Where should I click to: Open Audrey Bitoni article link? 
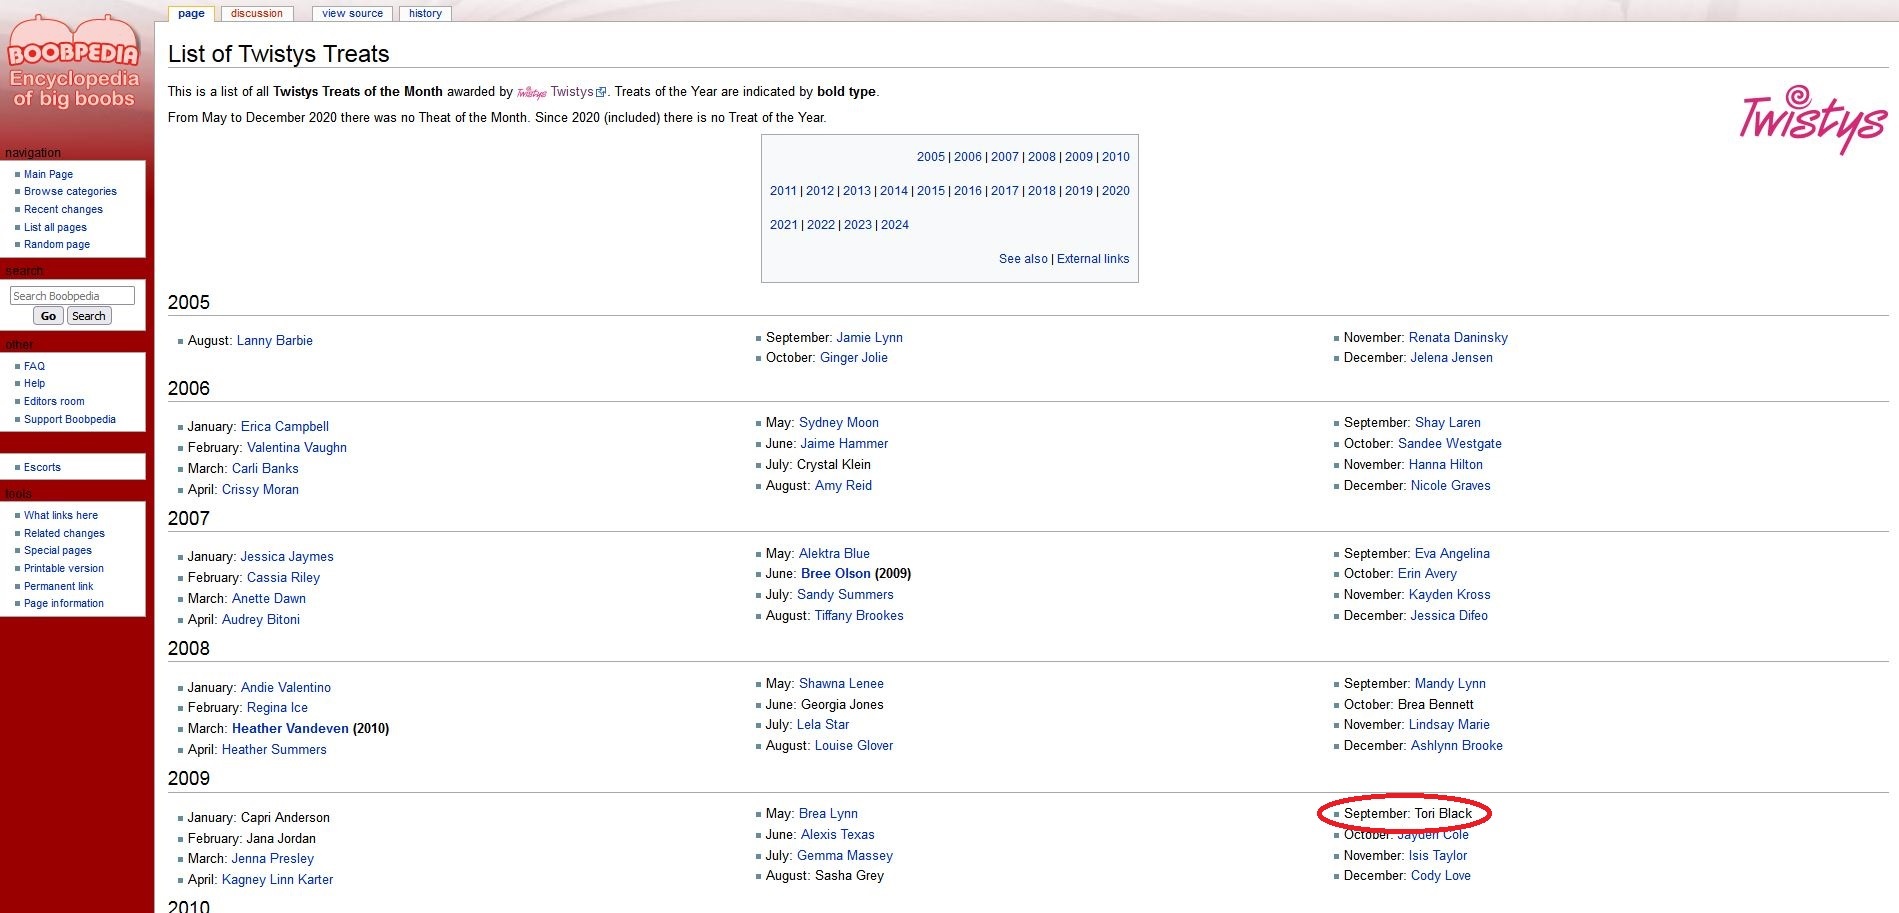pyautogui.click(x=261, y=620)
